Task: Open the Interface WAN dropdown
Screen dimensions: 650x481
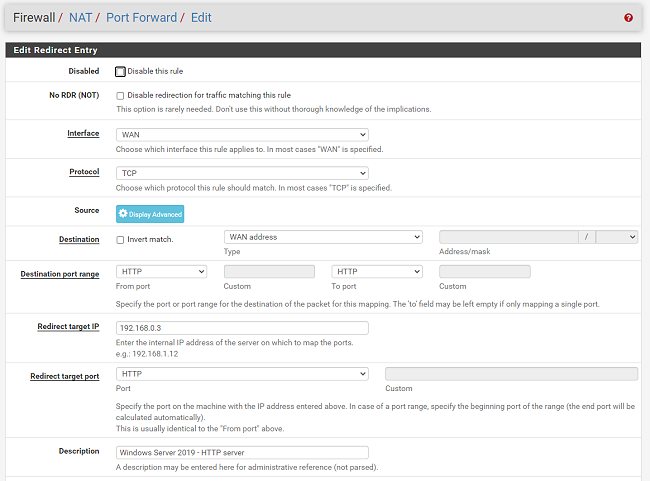Action: pyautogui.click(x=242, y=134)
